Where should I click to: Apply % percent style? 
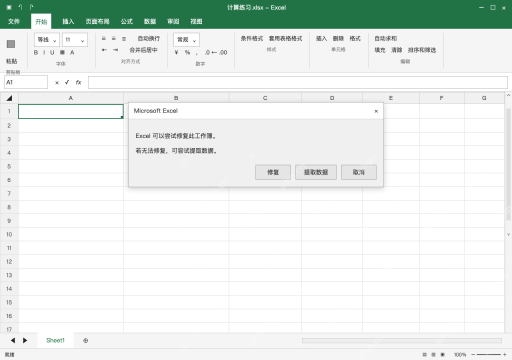[x=187, y=52]
